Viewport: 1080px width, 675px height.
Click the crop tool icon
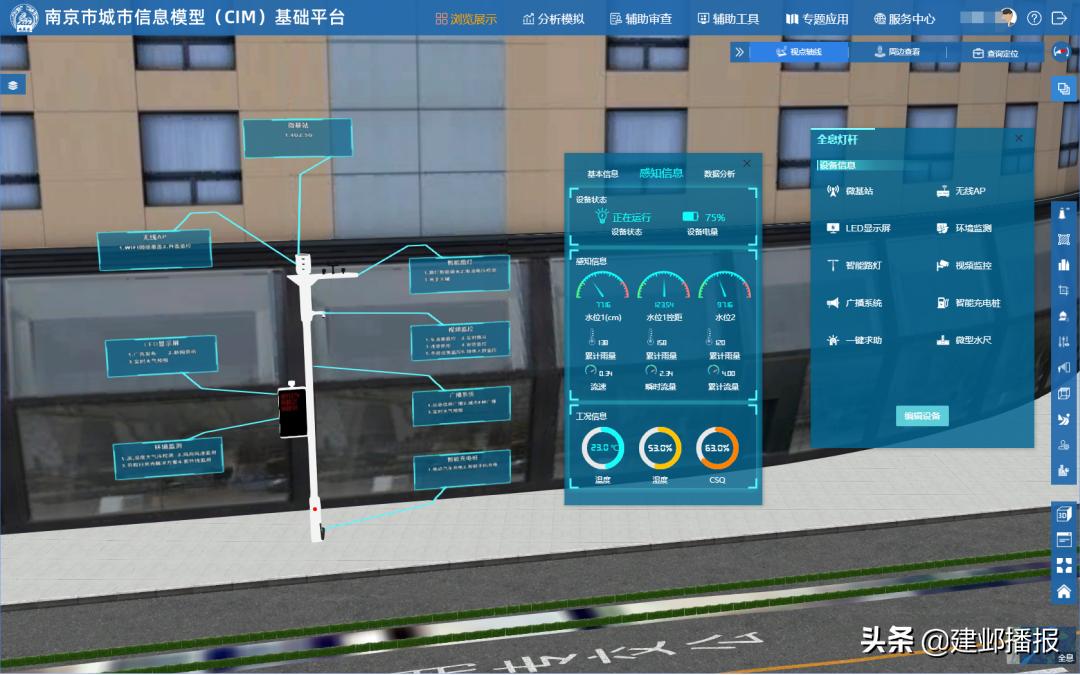[1063, 291]
